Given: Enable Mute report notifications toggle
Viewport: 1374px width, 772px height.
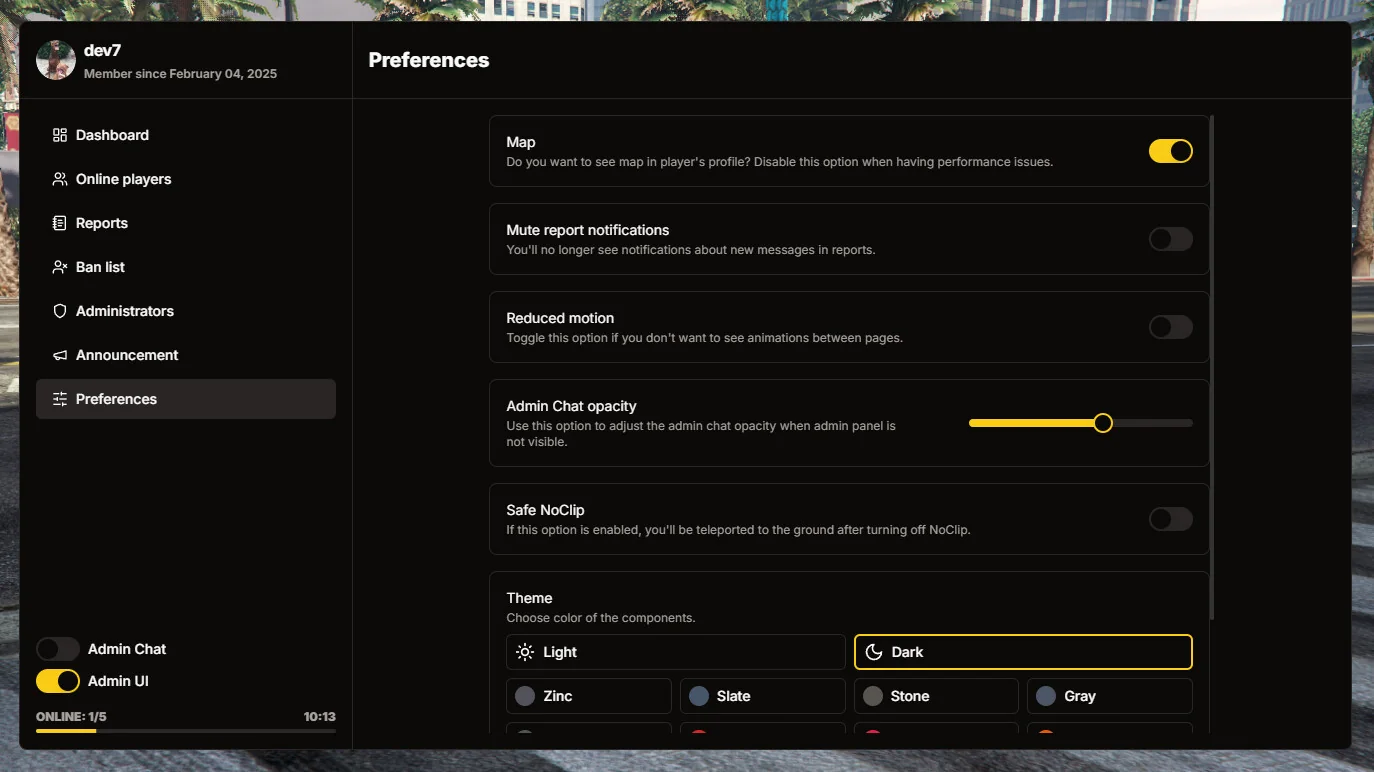Looking at the screenshot, I should pos(1170,239).
